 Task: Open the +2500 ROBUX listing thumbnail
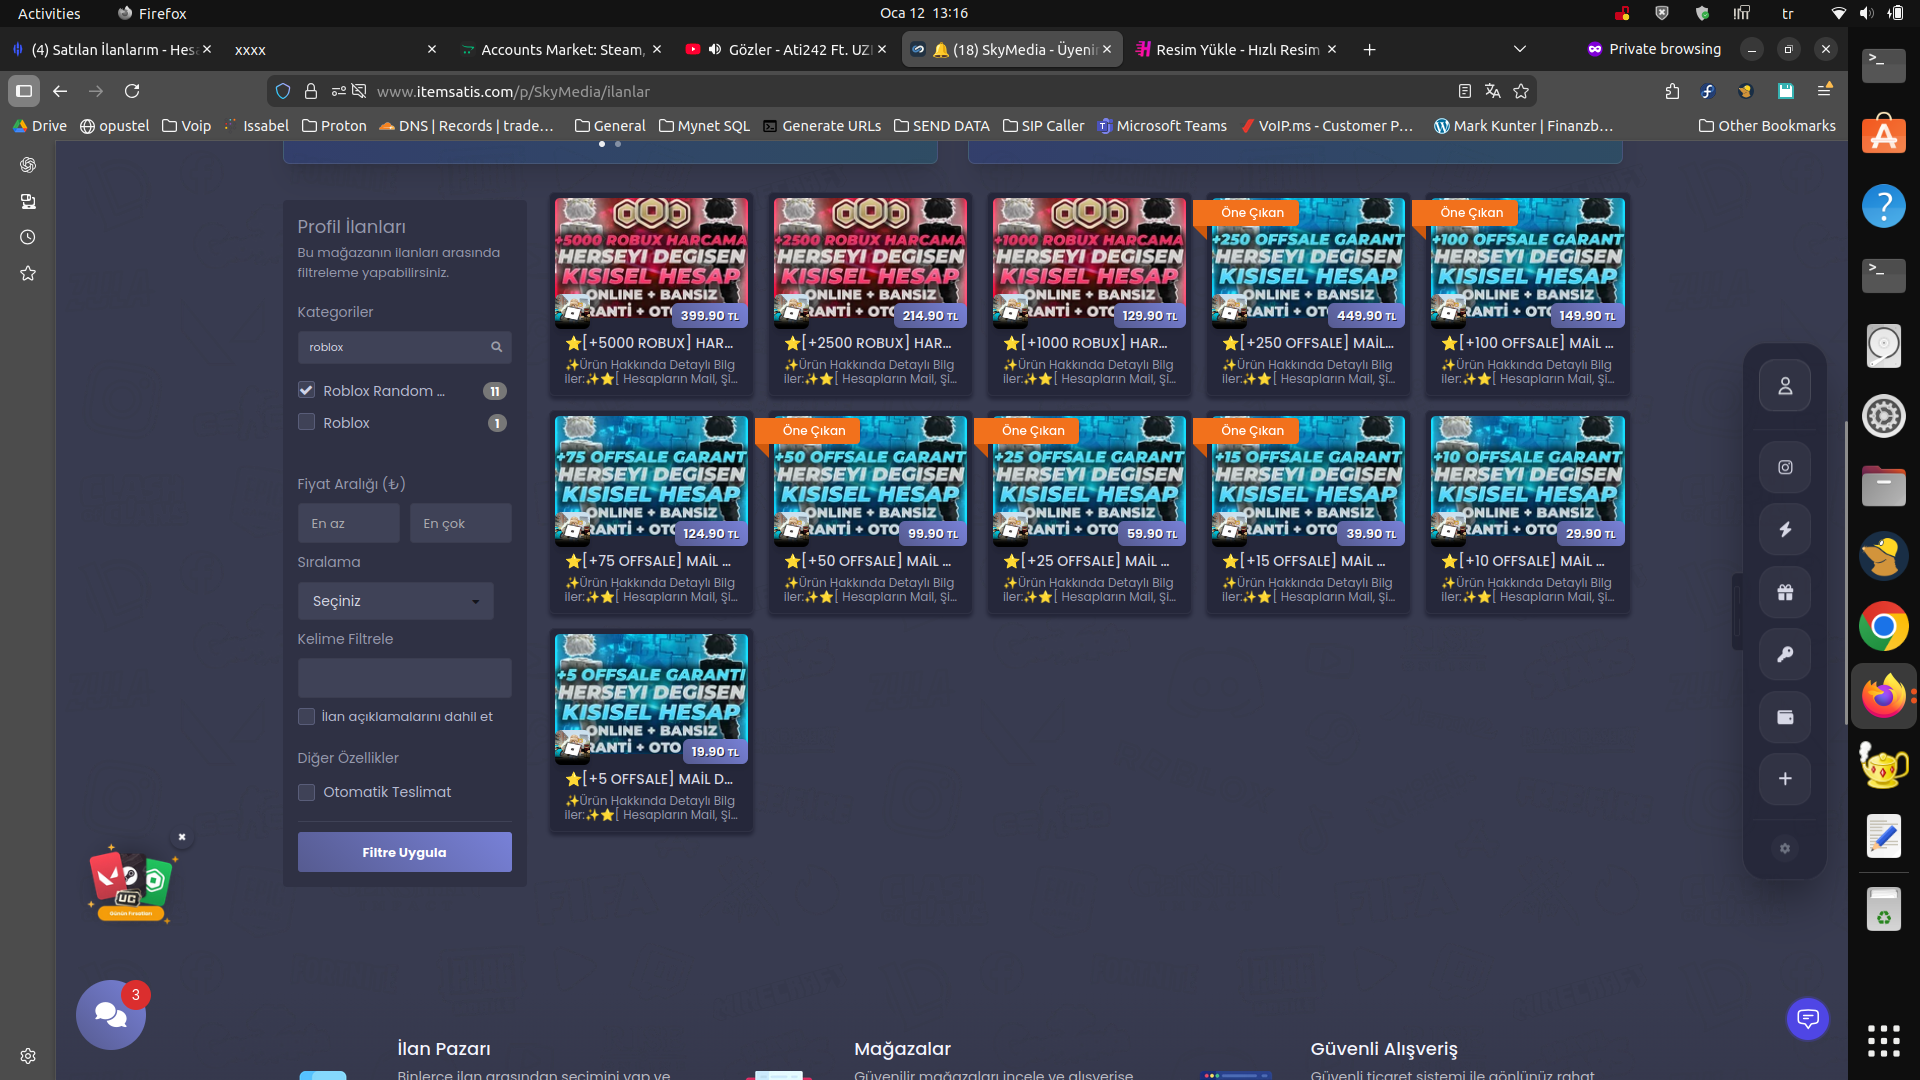870,262
